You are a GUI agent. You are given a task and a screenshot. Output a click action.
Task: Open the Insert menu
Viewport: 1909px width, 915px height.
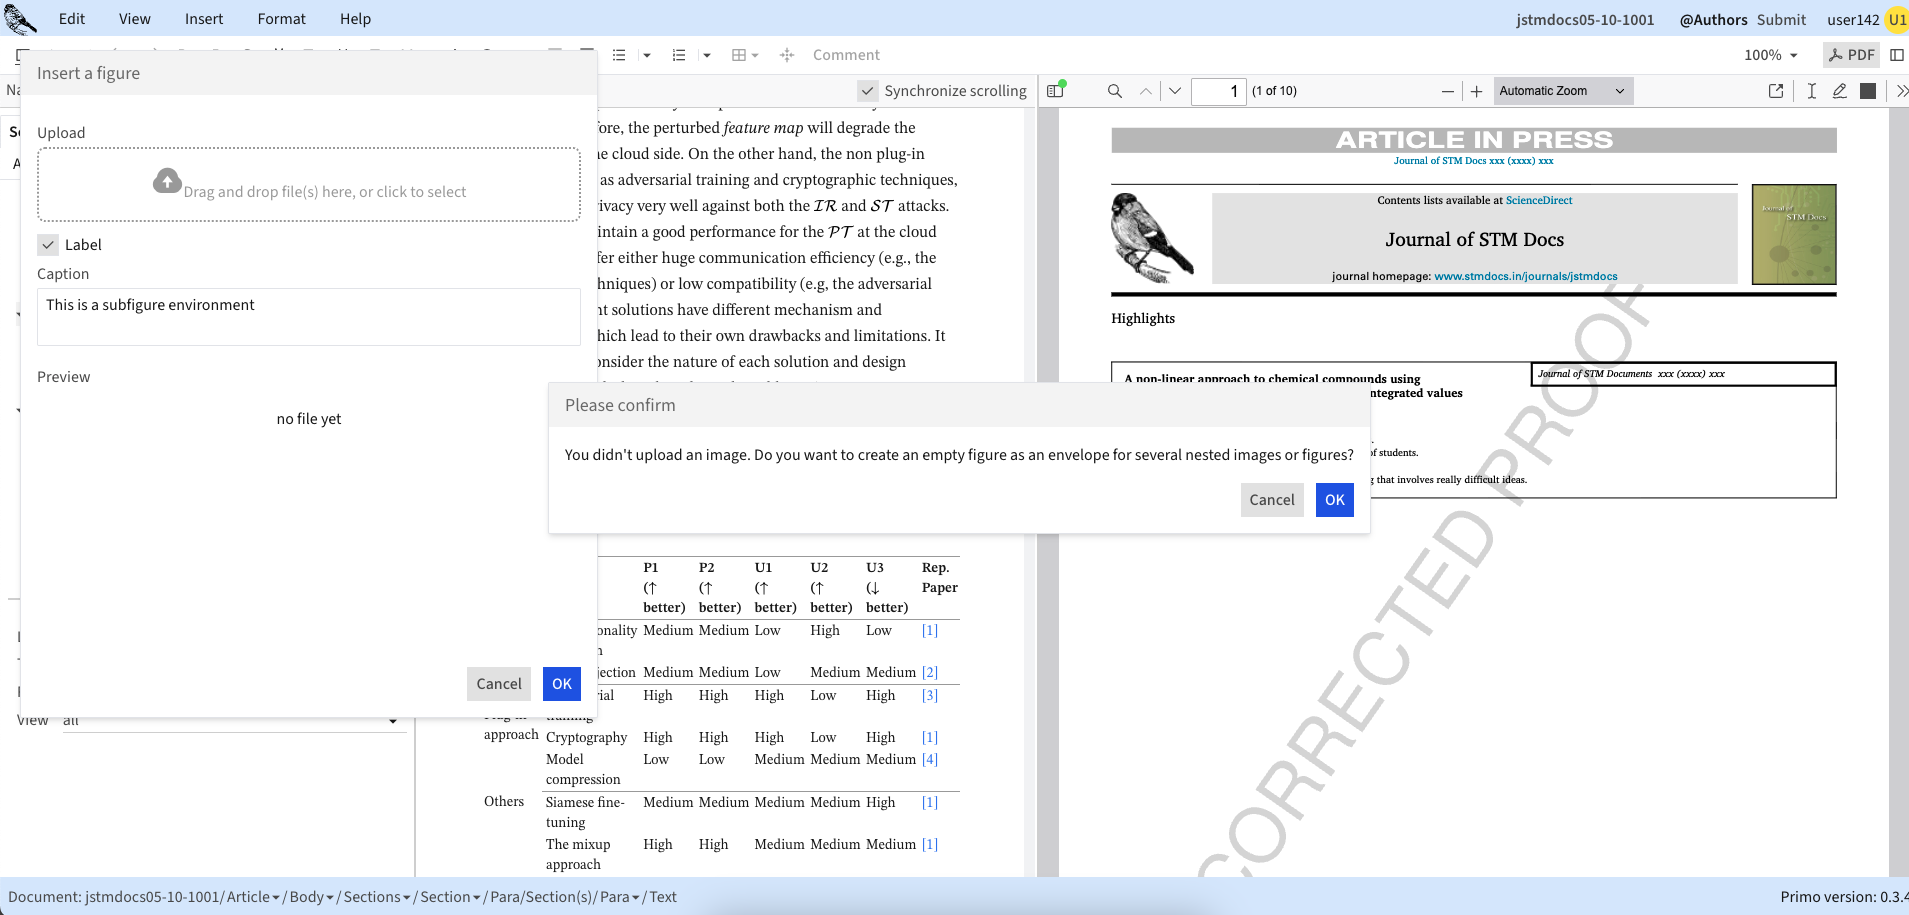point(203,19)
